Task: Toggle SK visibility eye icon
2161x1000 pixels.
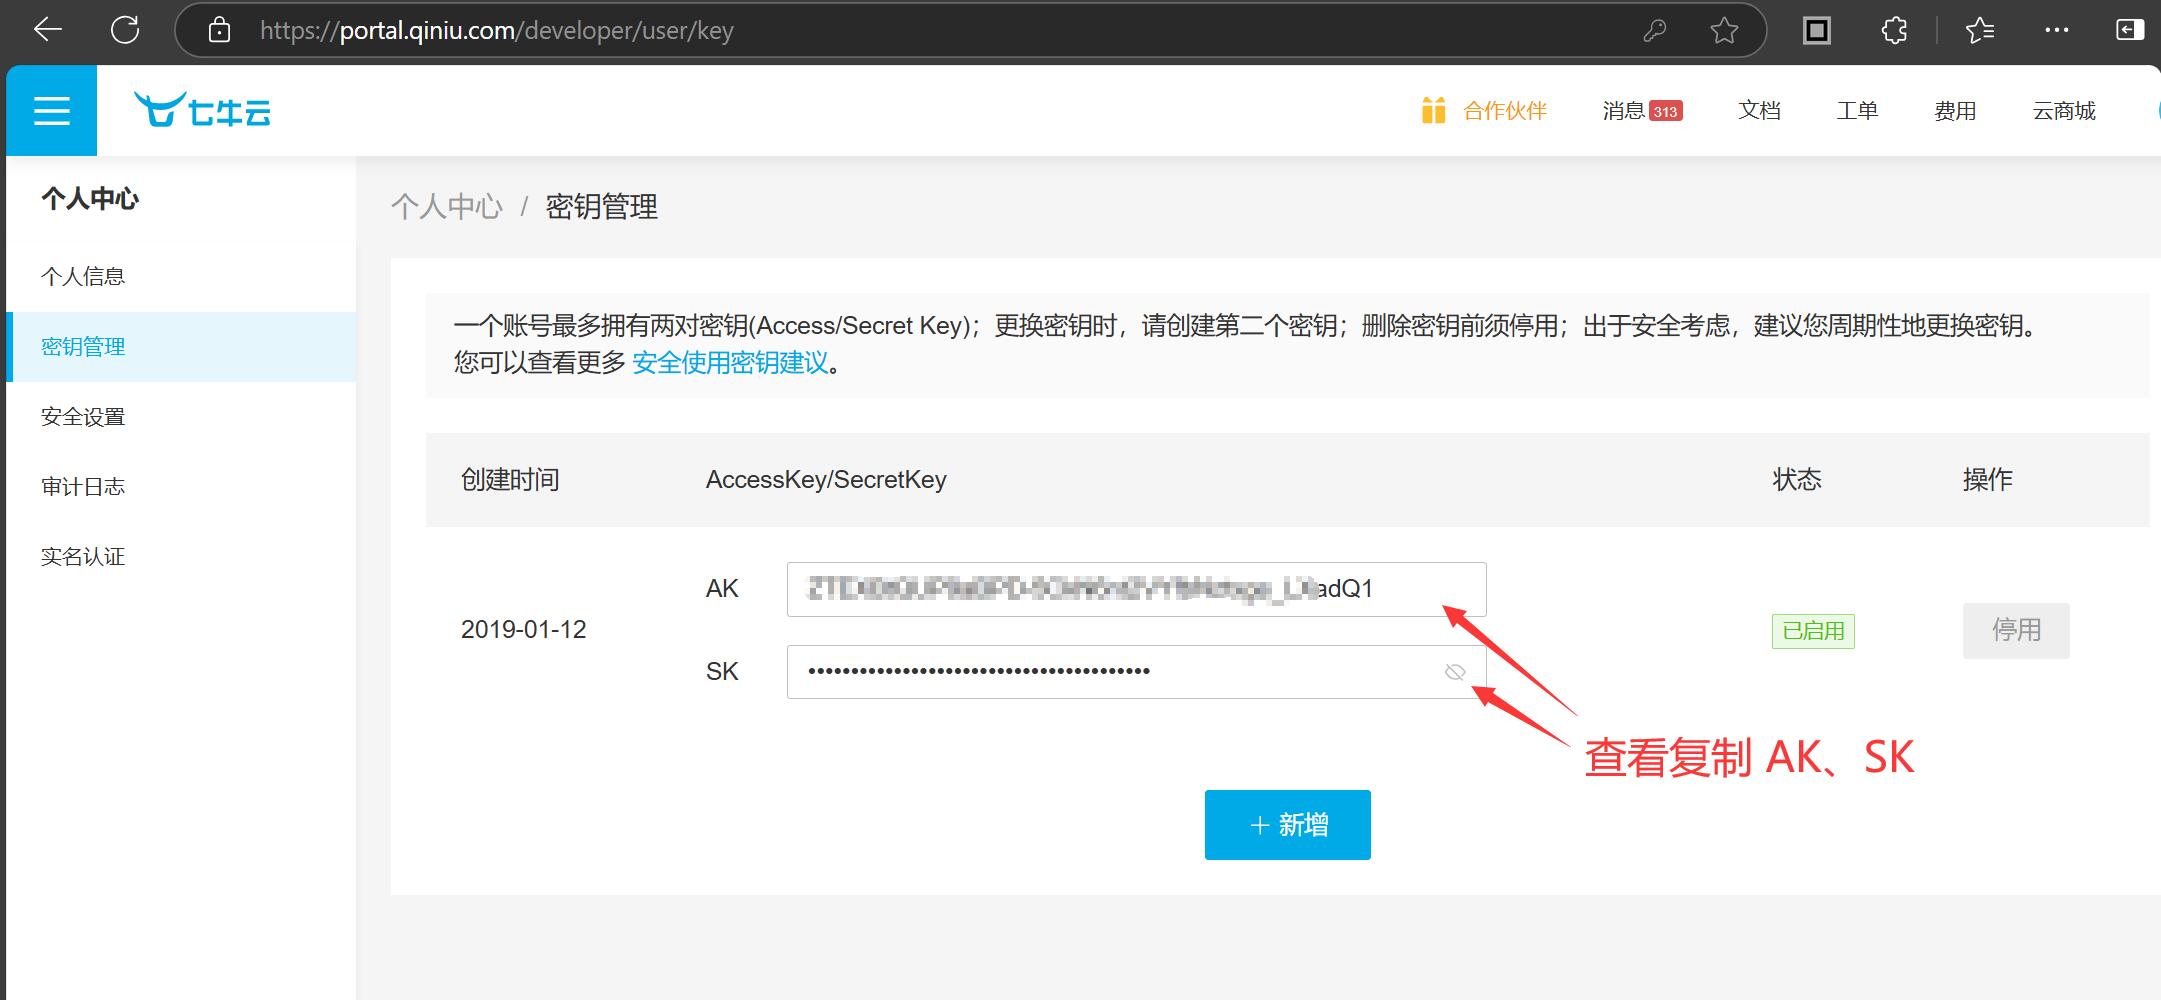Action: 1455,672
